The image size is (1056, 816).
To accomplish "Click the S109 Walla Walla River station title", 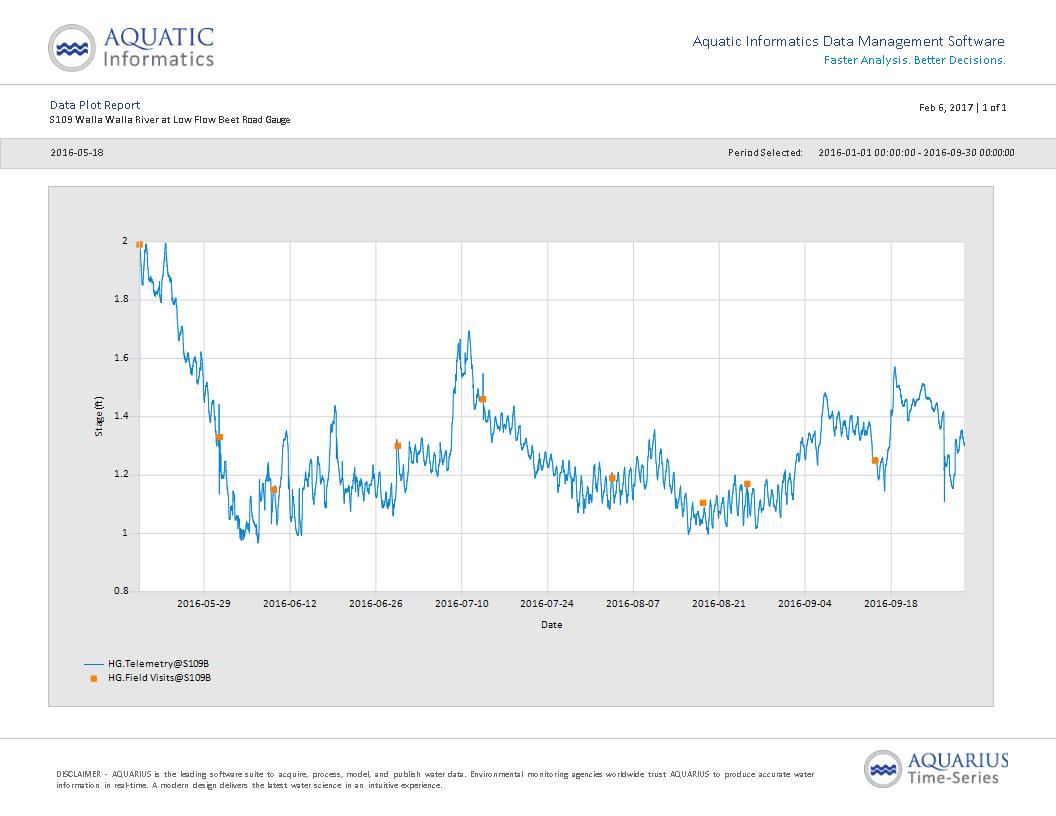I will click(x=170, y=120).
